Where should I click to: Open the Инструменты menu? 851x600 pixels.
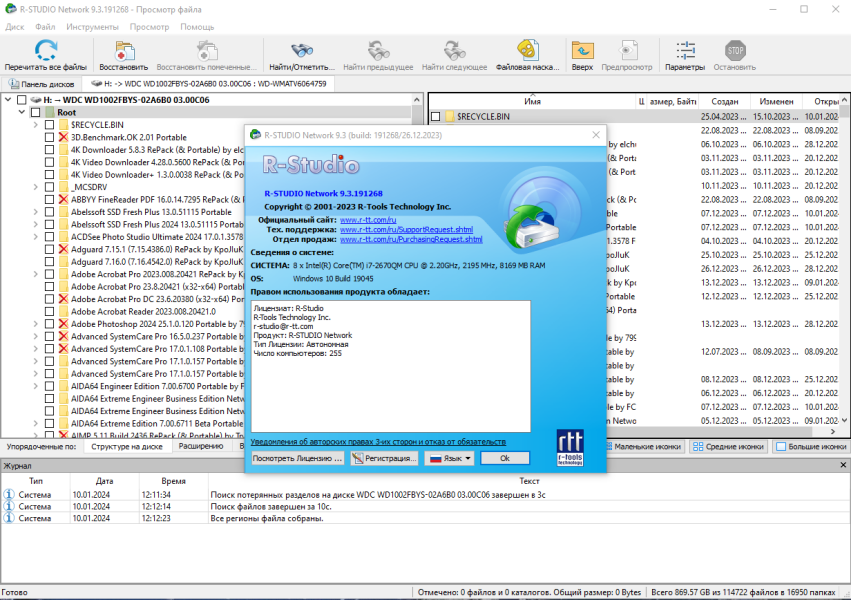92,27
